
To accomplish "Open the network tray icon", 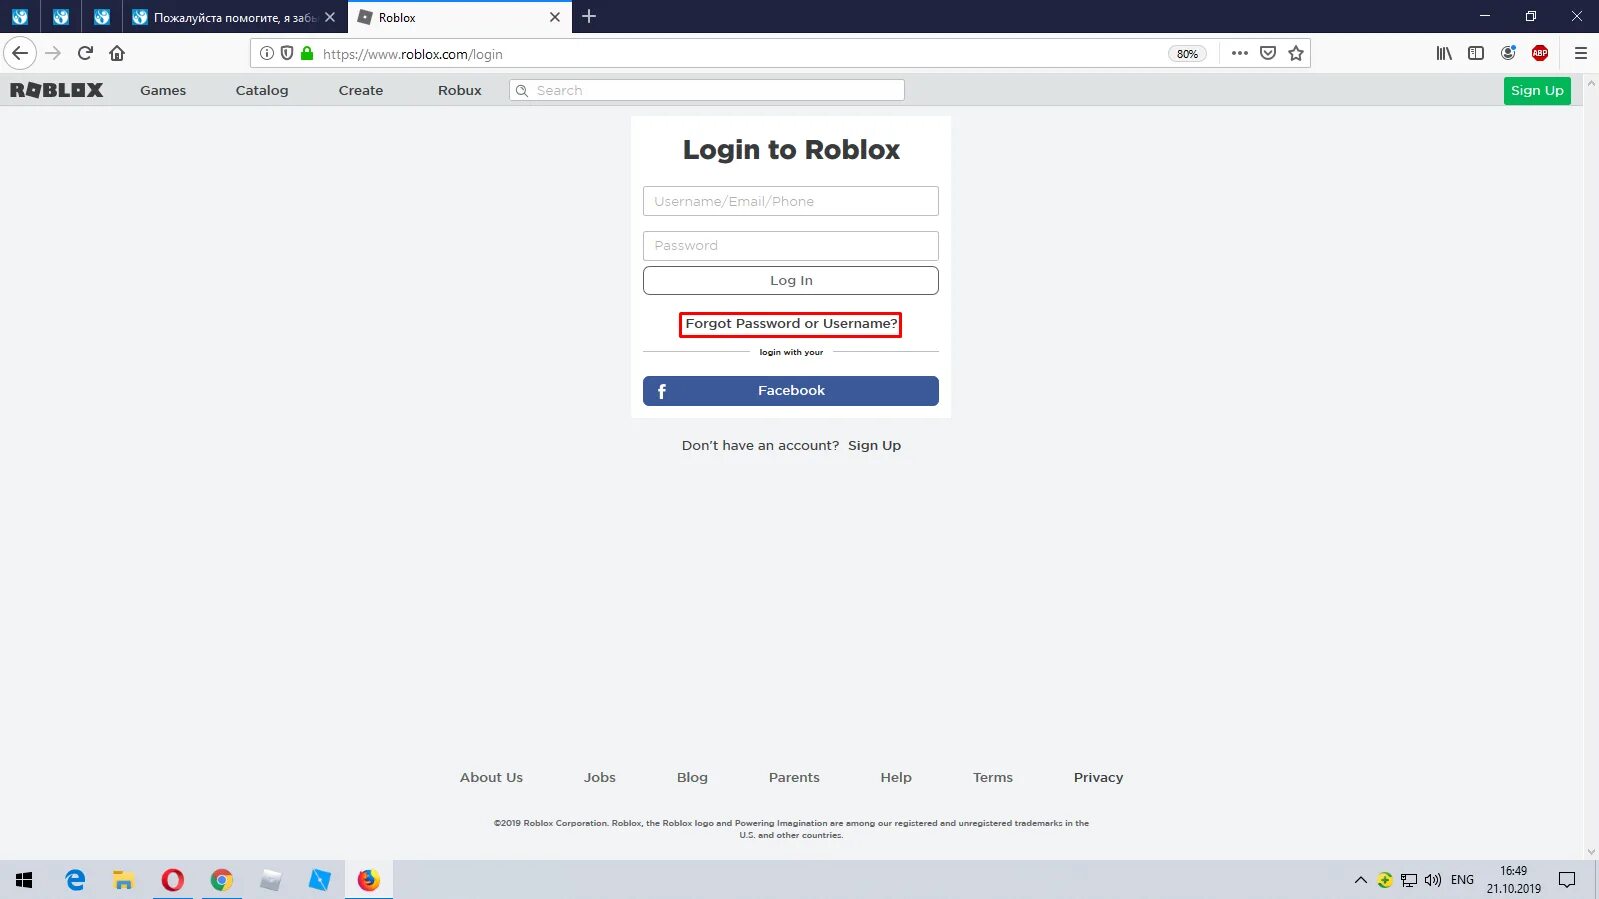I will (1409, 880).
